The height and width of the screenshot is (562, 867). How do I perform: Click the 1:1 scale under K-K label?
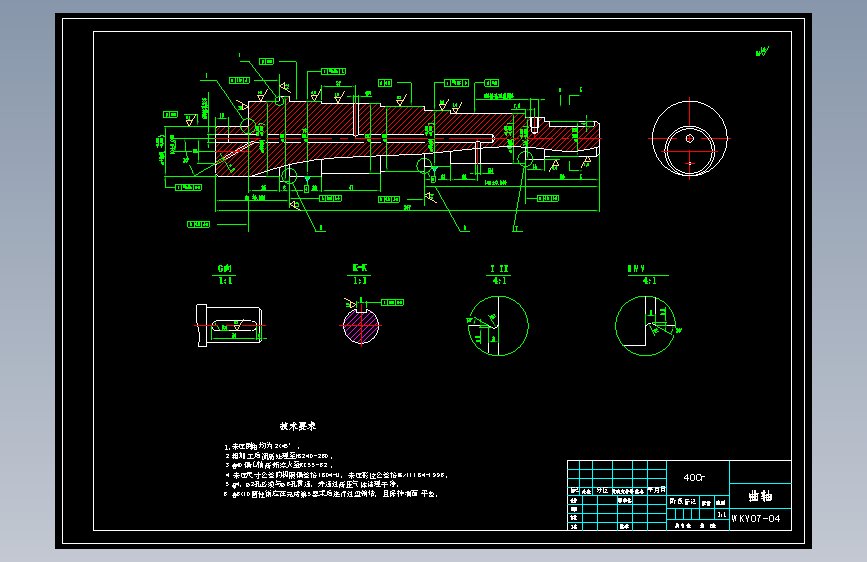[x=359, y=281]
